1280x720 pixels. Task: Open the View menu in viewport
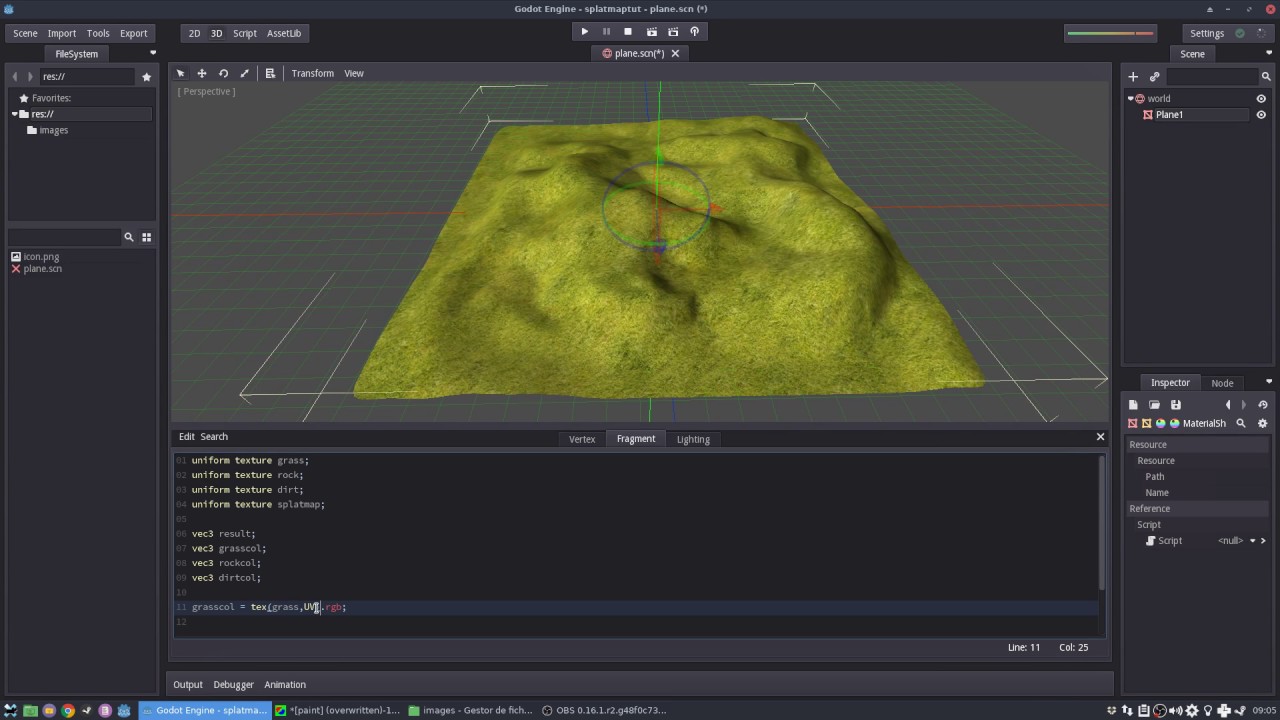[354, 73]
